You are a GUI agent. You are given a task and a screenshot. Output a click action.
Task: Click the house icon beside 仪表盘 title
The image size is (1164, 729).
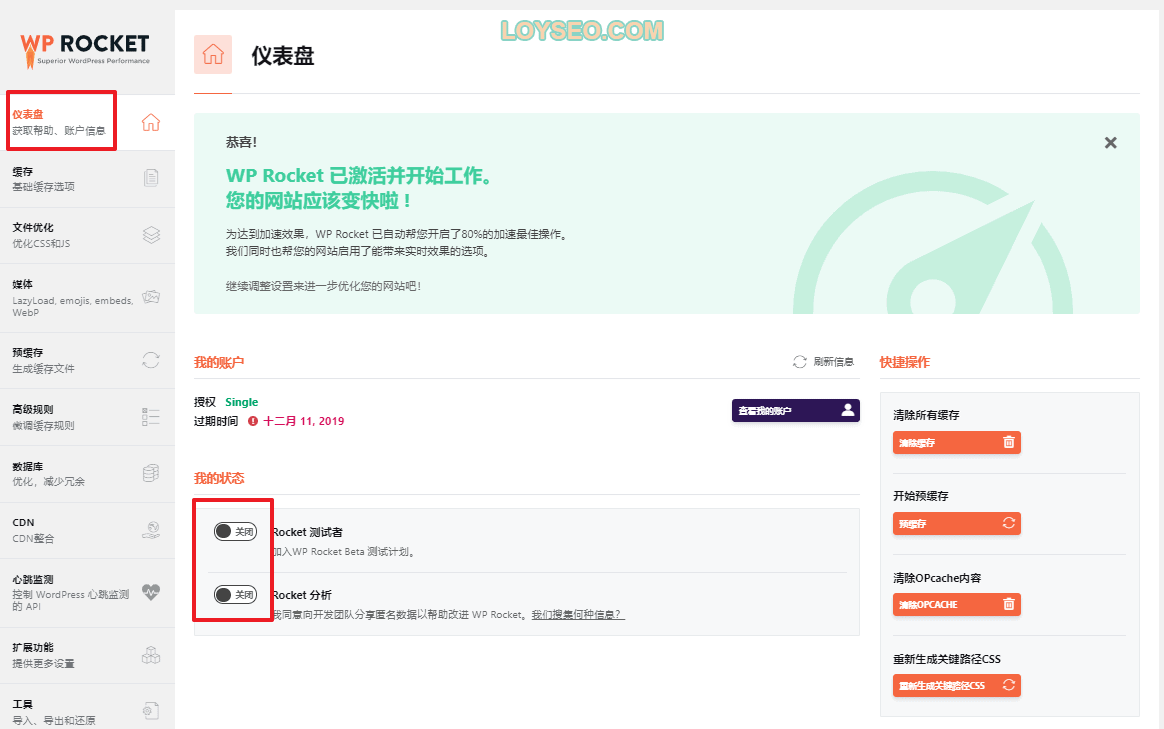(213, 54)
